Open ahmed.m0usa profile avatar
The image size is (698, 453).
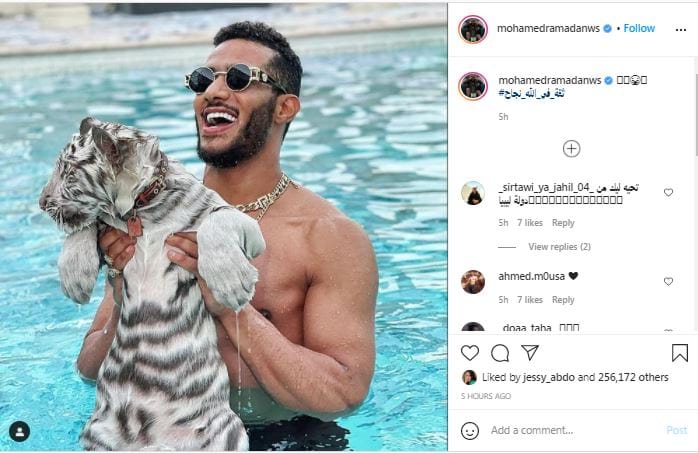[473, 282]
